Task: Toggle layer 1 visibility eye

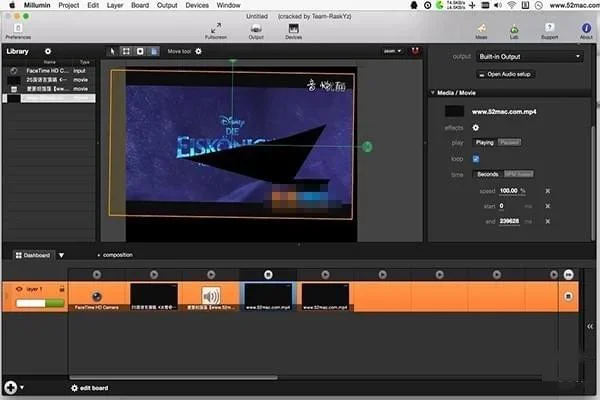Action: (x=19, y=289)
